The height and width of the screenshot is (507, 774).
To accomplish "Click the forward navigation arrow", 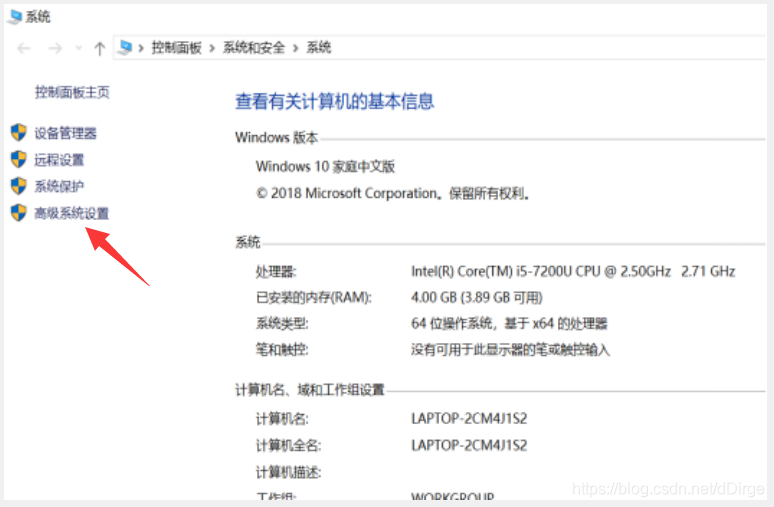I will click(55, 48).
